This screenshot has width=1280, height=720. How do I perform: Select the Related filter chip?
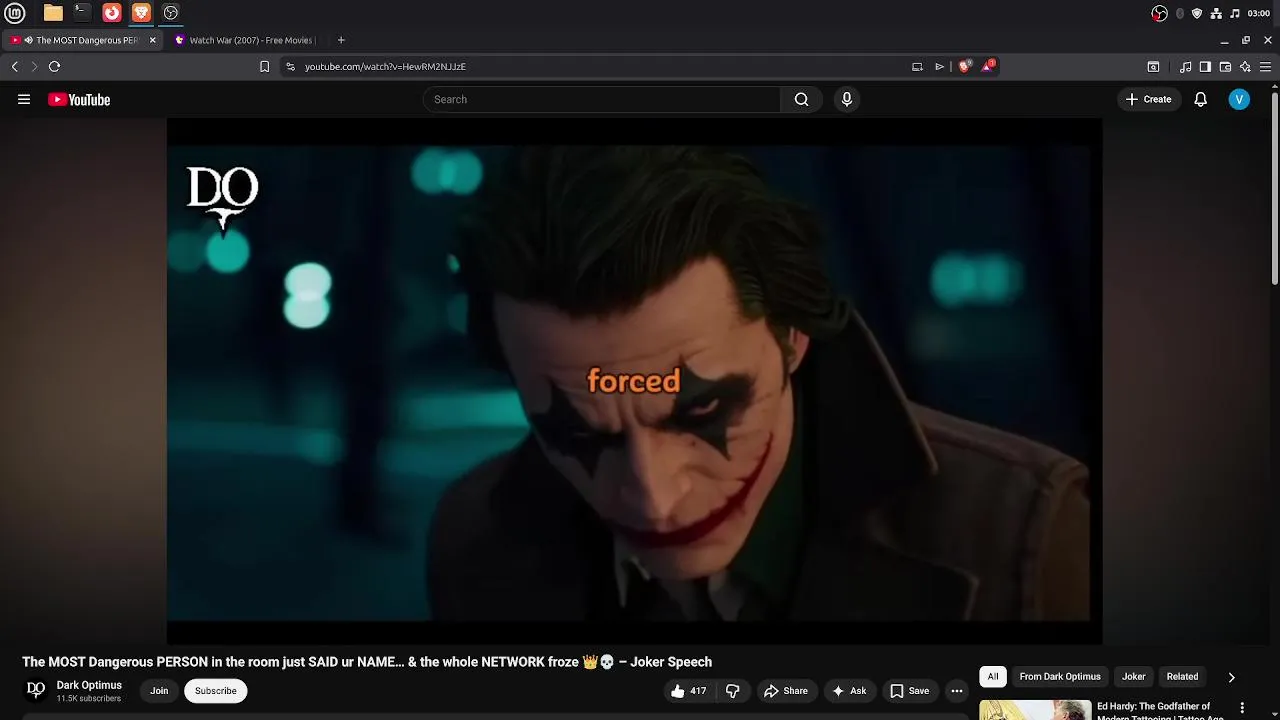click(1182, 677)
